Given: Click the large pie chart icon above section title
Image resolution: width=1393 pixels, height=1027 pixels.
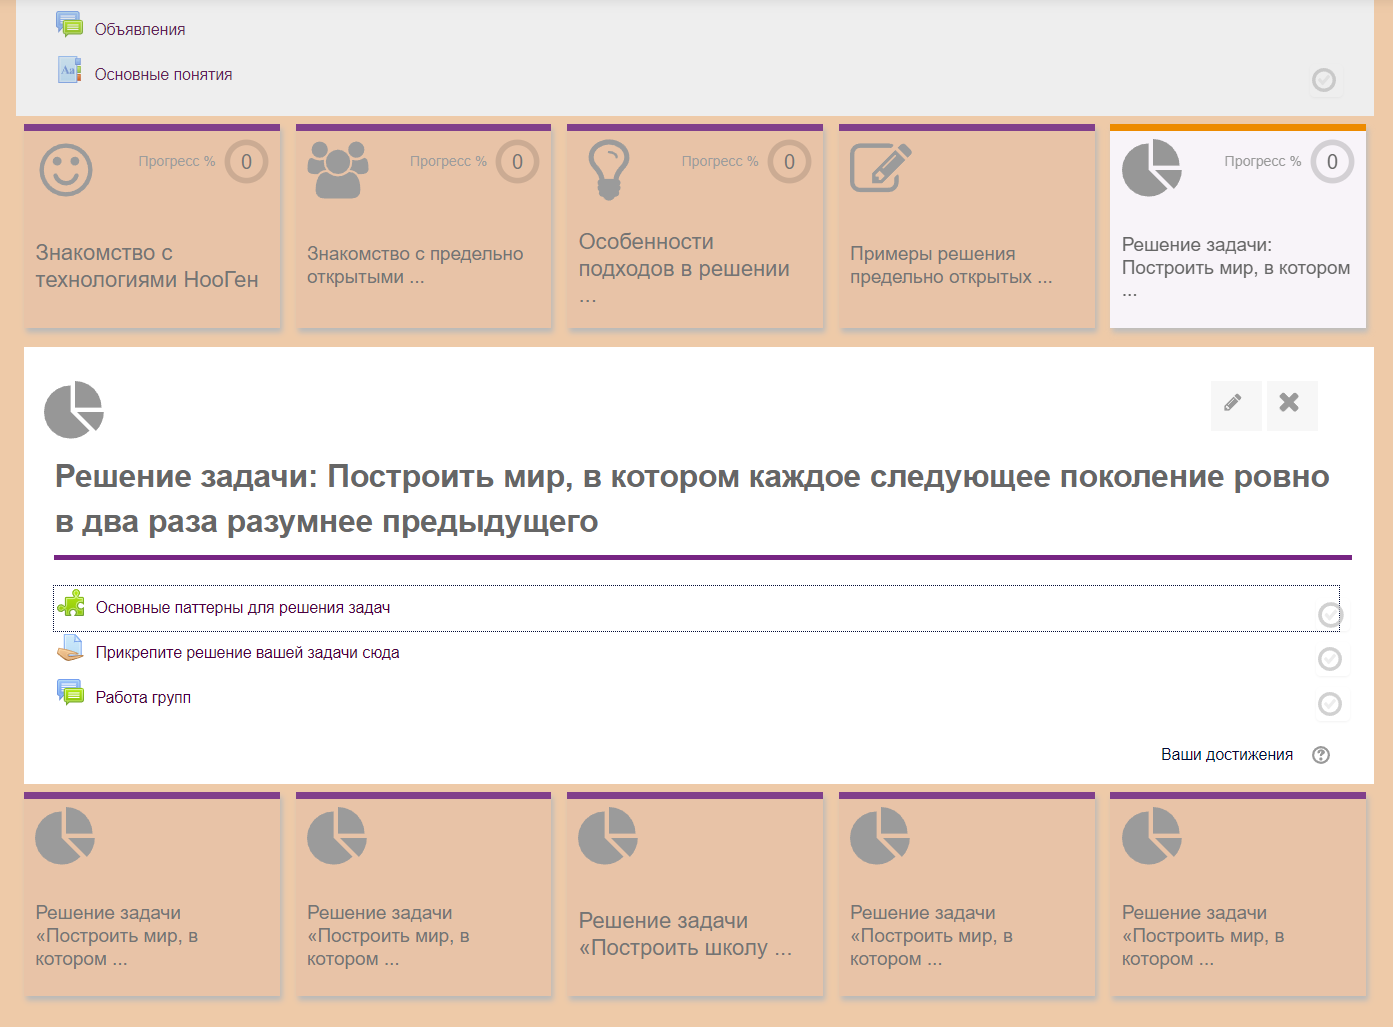Looking at the screenshot, I should tap(74, 410).
